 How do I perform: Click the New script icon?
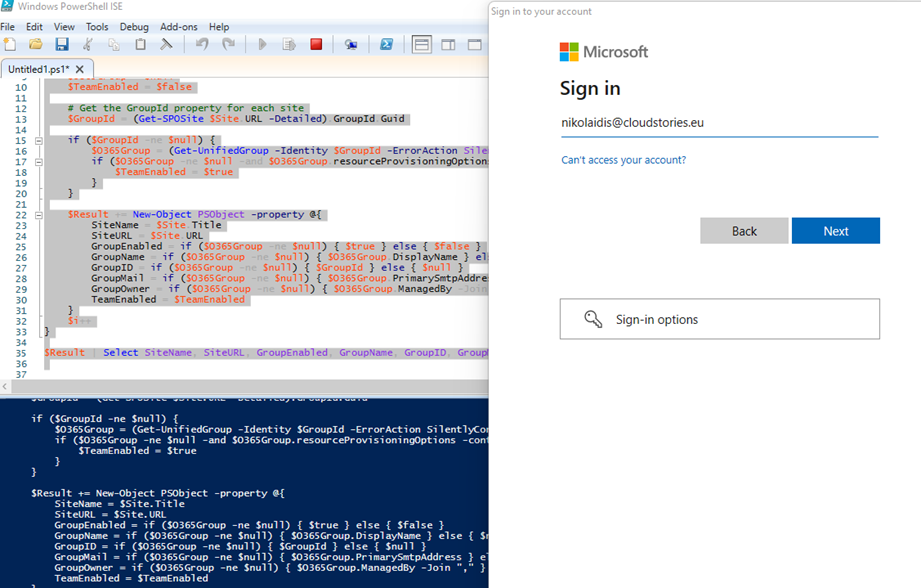pos(10,45)
